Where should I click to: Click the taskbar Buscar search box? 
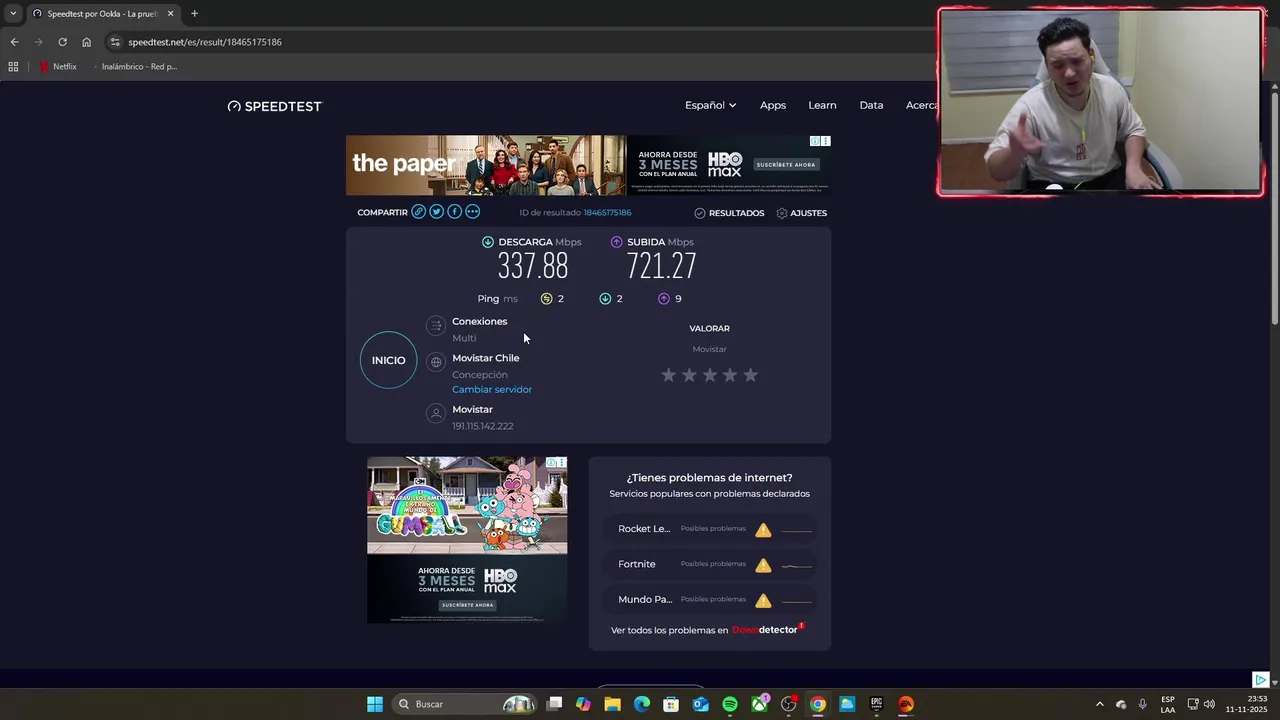click(x=465, y=704)
